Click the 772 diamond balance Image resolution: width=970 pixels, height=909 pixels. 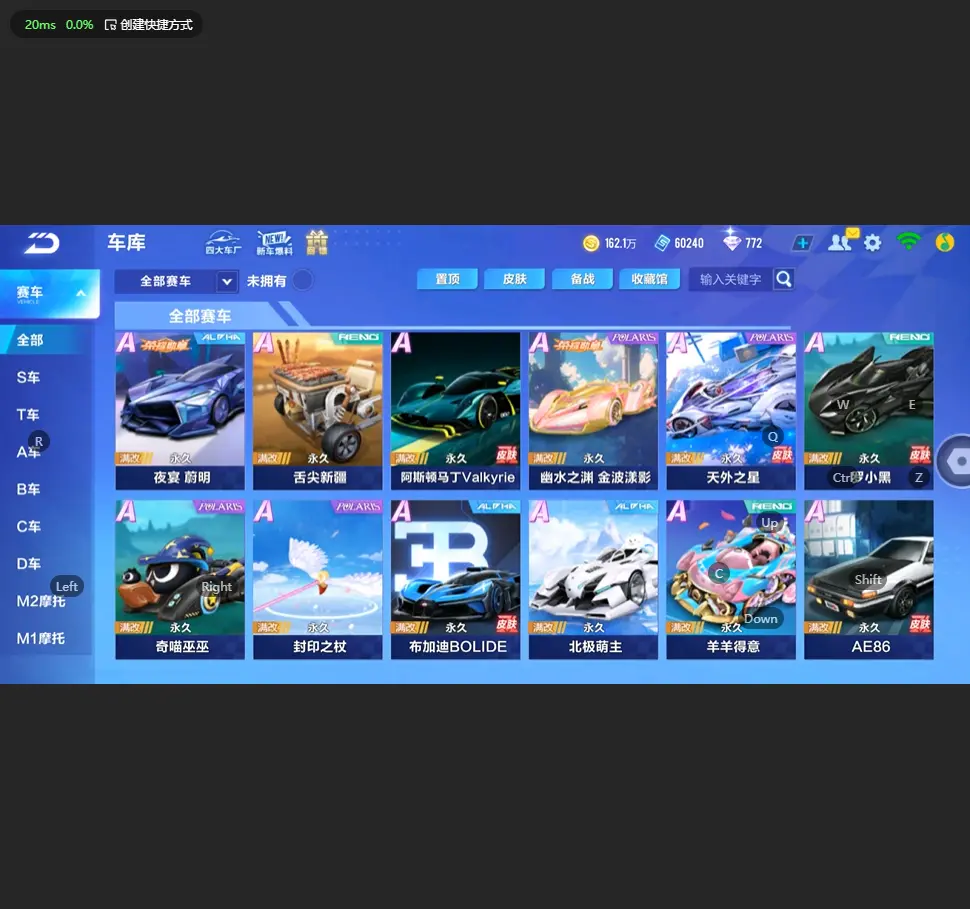point(753,244)
